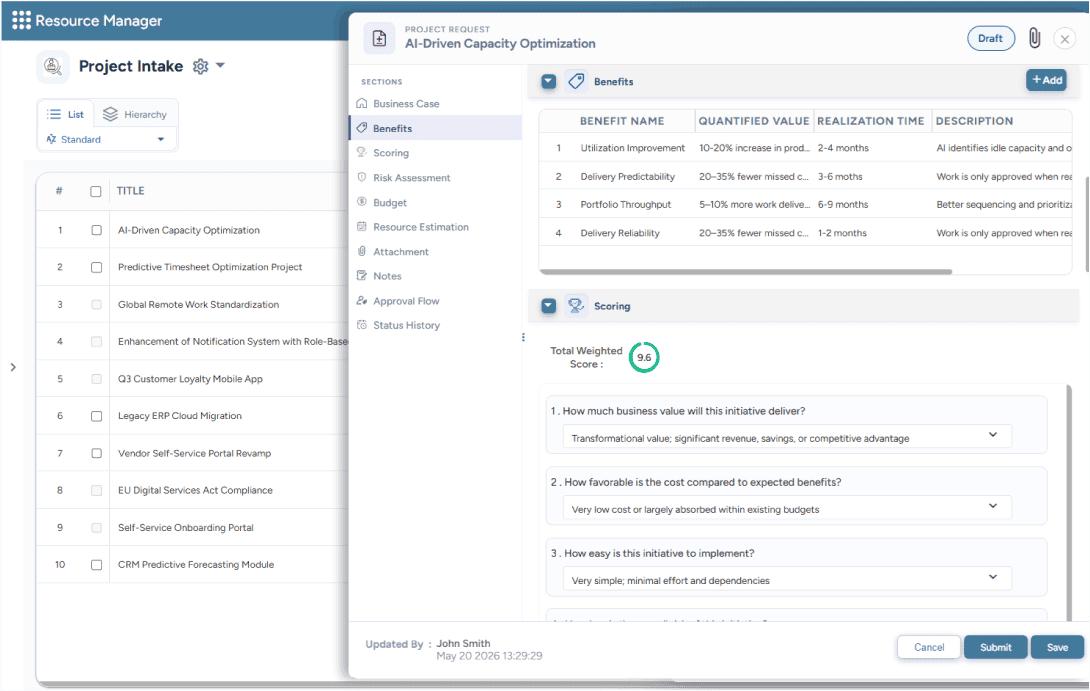The height and width of the screenshot is (691, 1090).
Task: Submit the project request
Action: (x=995, y=647)
